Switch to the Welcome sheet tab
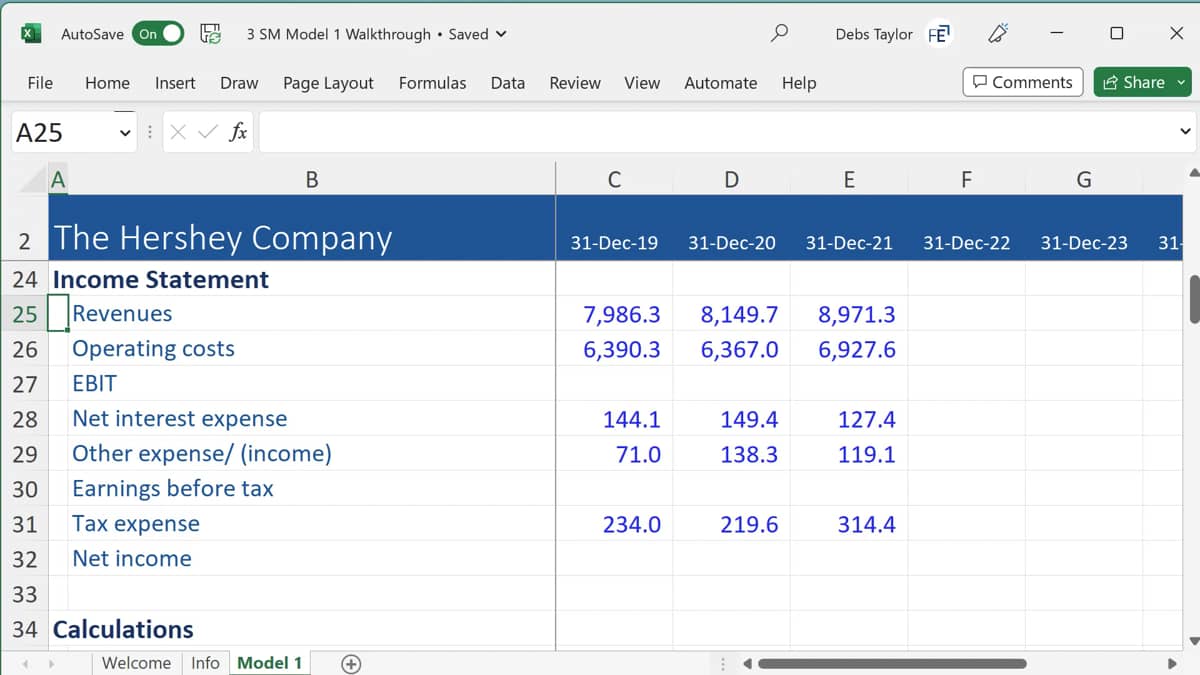 click(136, 663)
